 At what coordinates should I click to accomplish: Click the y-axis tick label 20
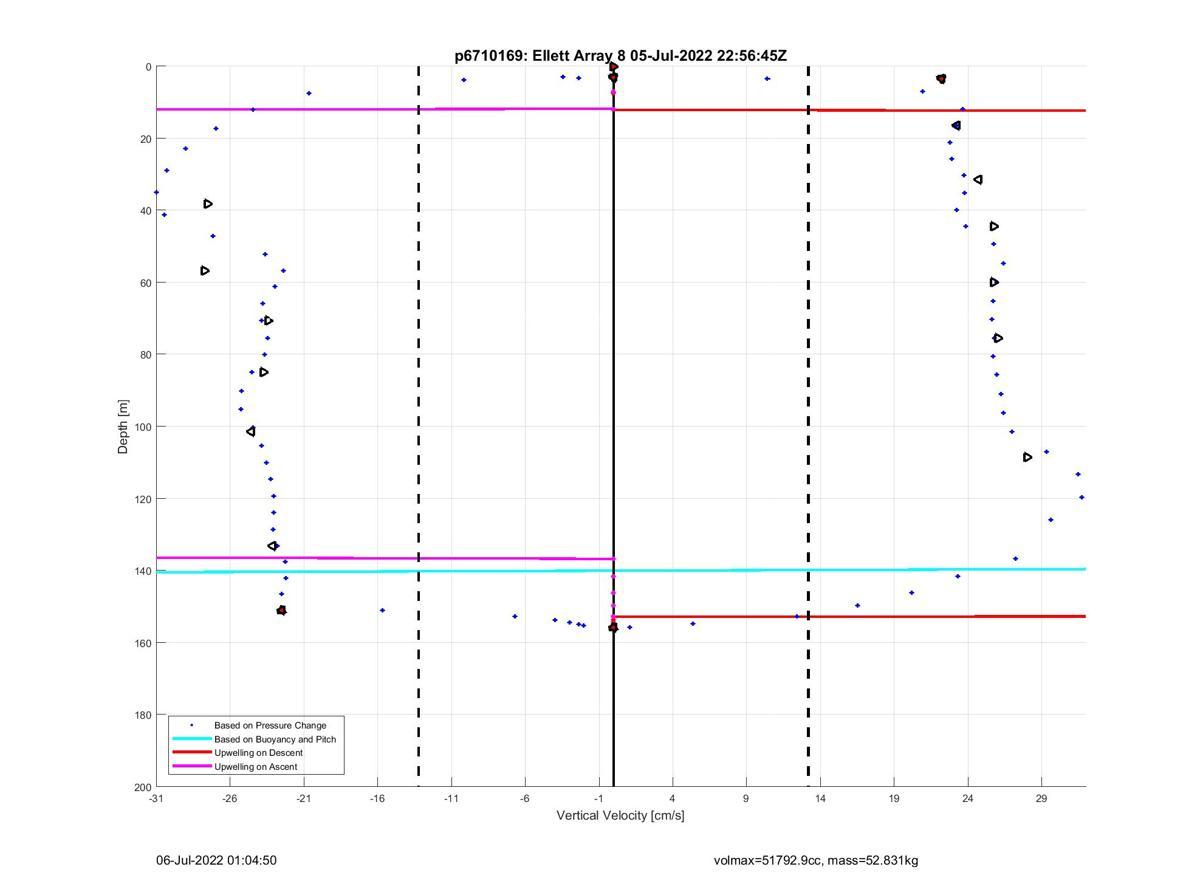pos(146,139)
